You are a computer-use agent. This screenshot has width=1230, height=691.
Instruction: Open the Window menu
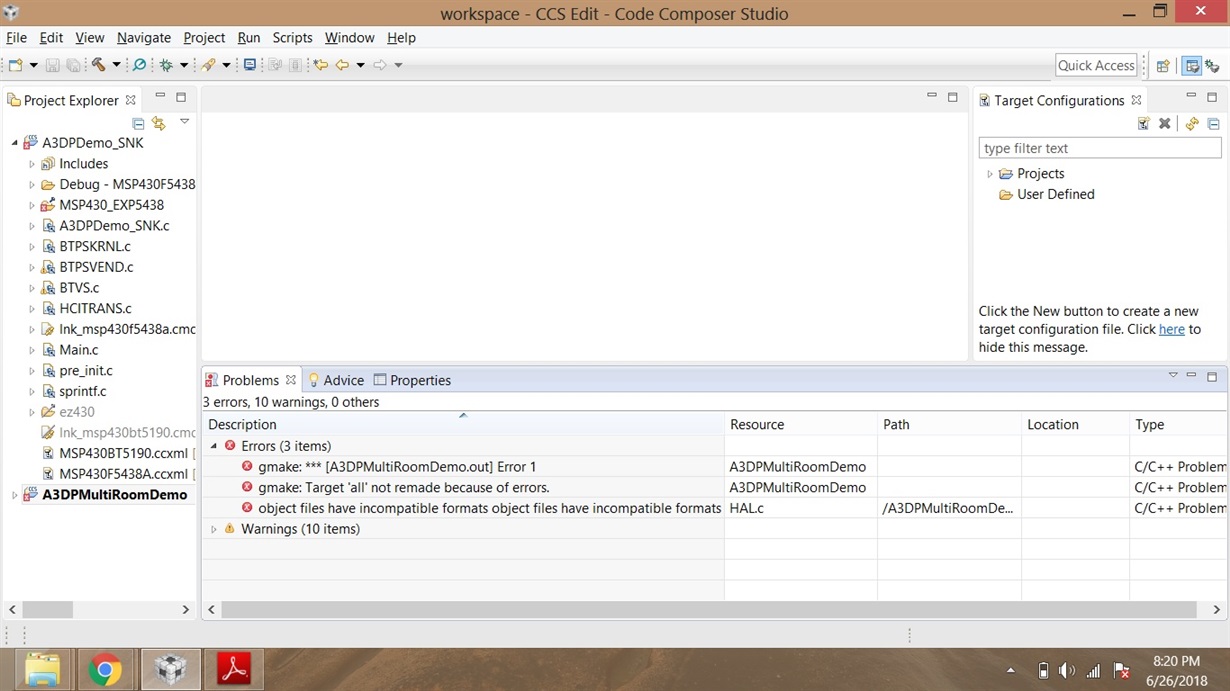(350, 37)
